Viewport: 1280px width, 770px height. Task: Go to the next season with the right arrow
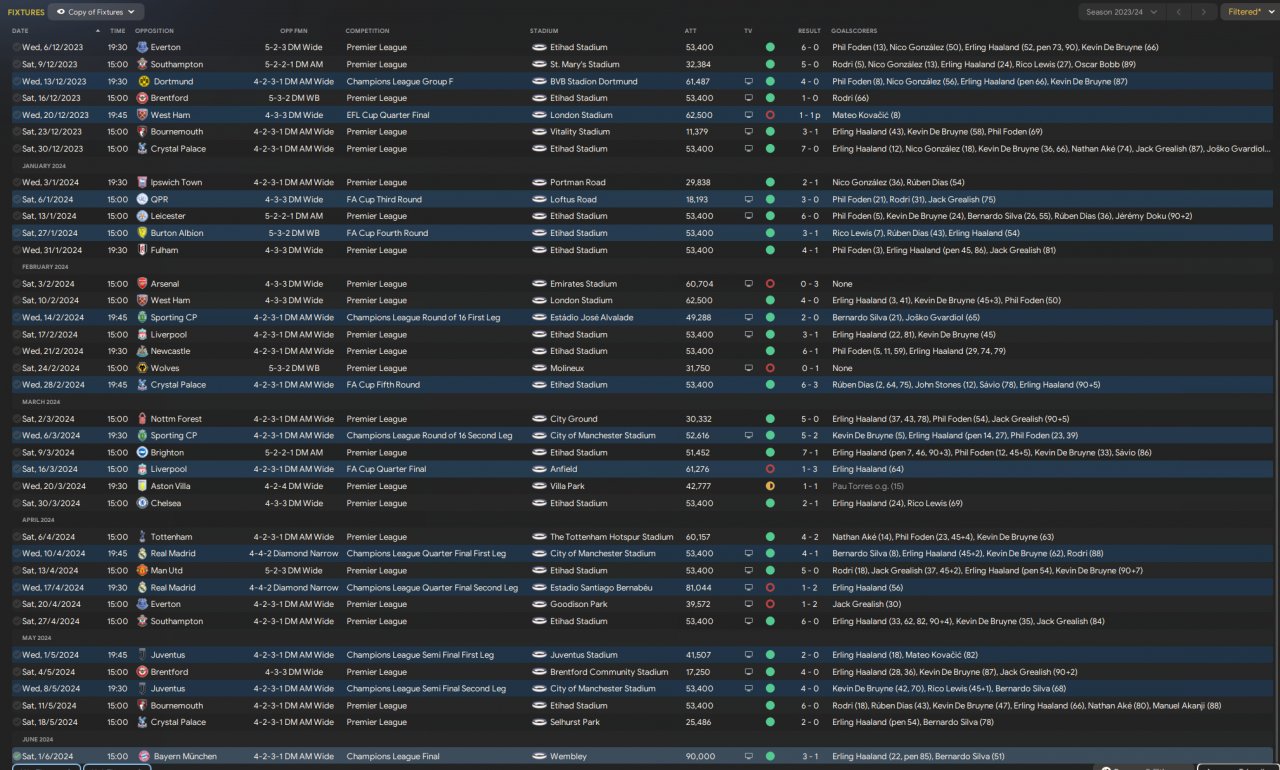[1204, 12]
